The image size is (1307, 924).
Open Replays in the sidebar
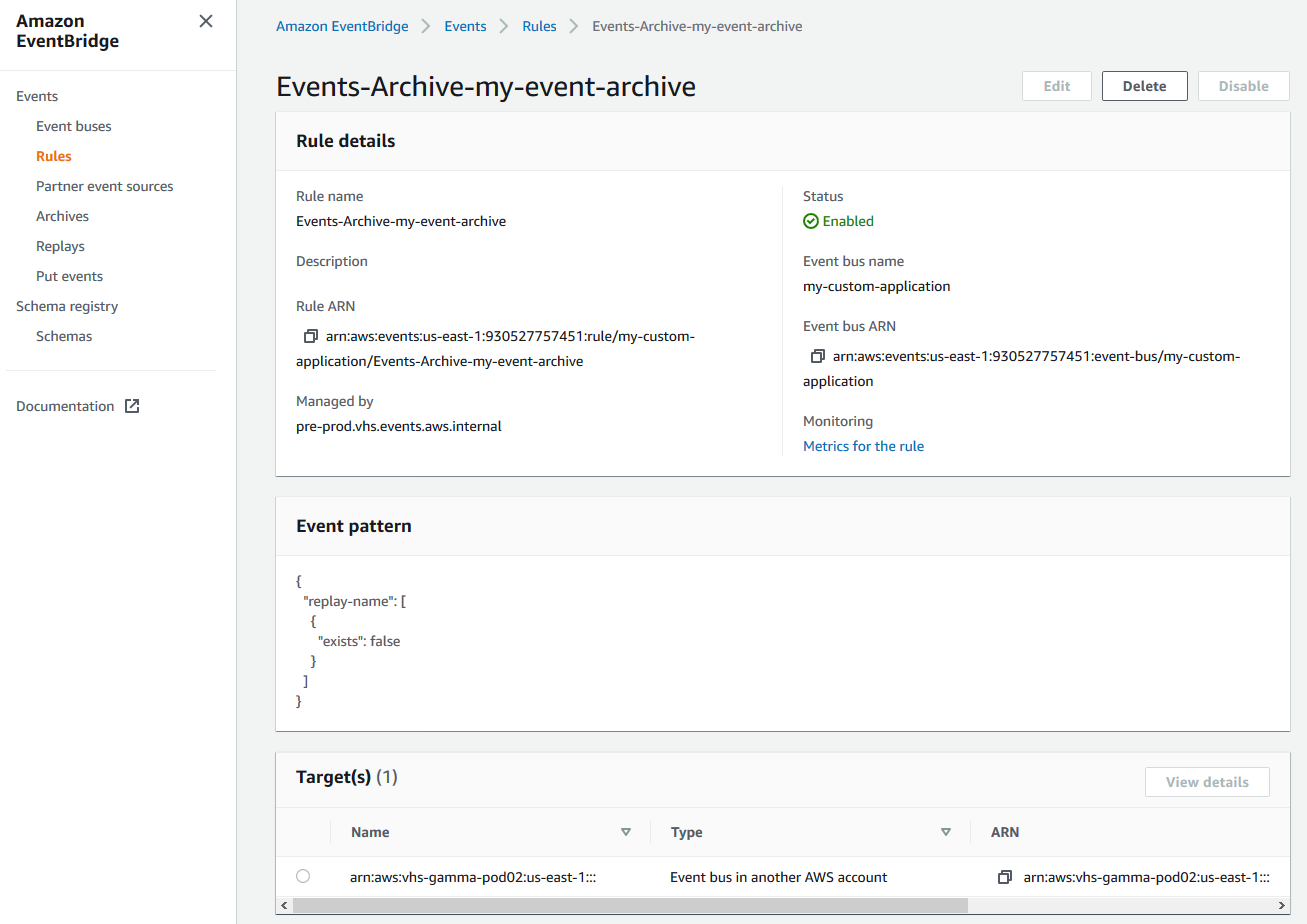pyautogui.click(x=60, y=246)
